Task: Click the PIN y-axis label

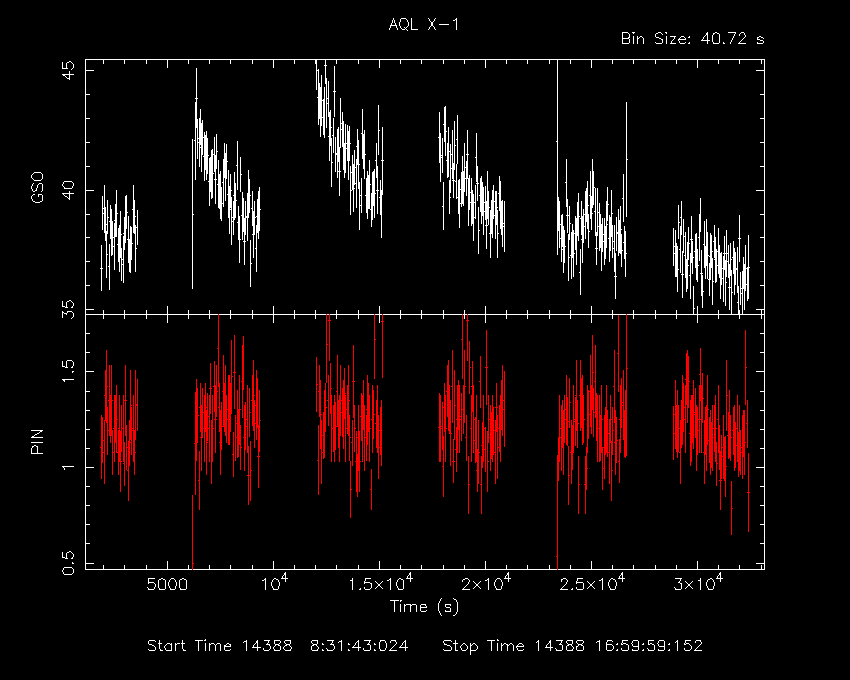Action: 37,441
